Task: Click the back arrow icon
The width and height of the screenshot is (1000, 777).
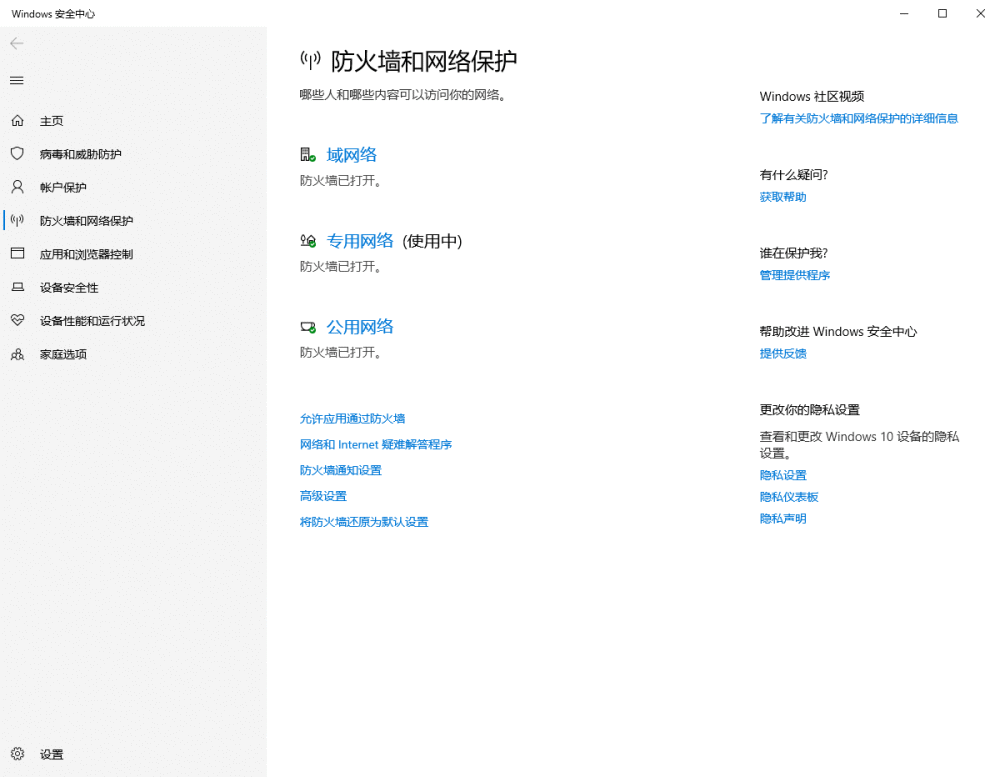Action: coord(17,43)
